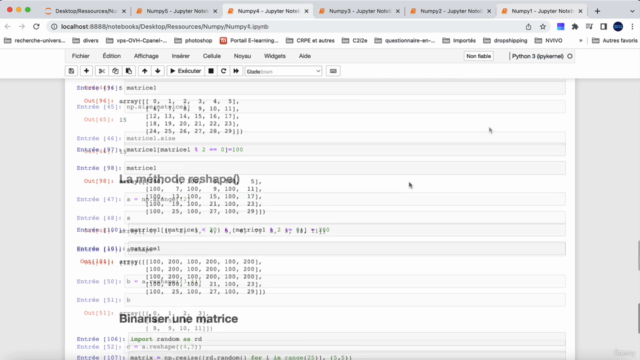Bookmark this page star icon

[x=543, y=27]
